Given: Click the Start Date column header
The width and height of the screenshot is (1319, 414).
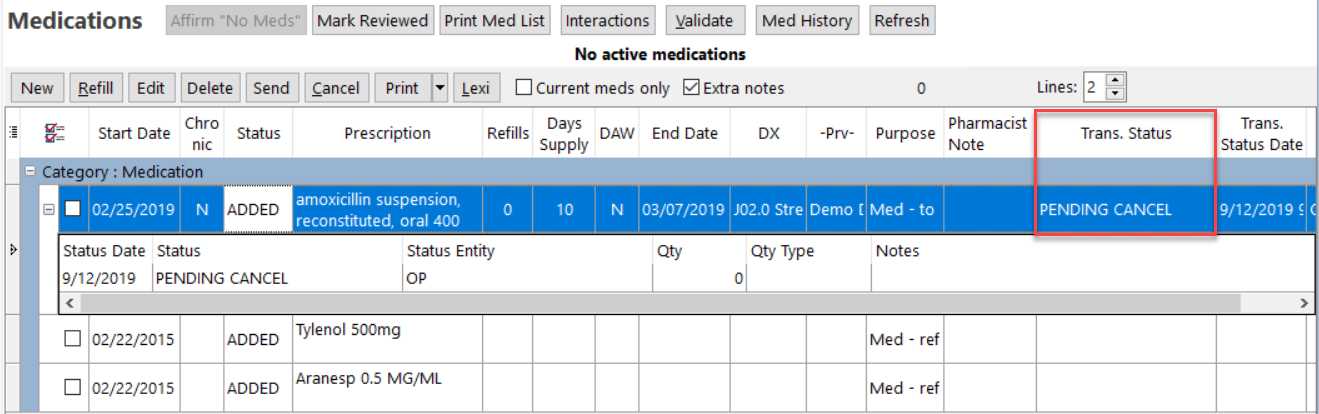Looking at the screenshot, I should tap(134, 133).
